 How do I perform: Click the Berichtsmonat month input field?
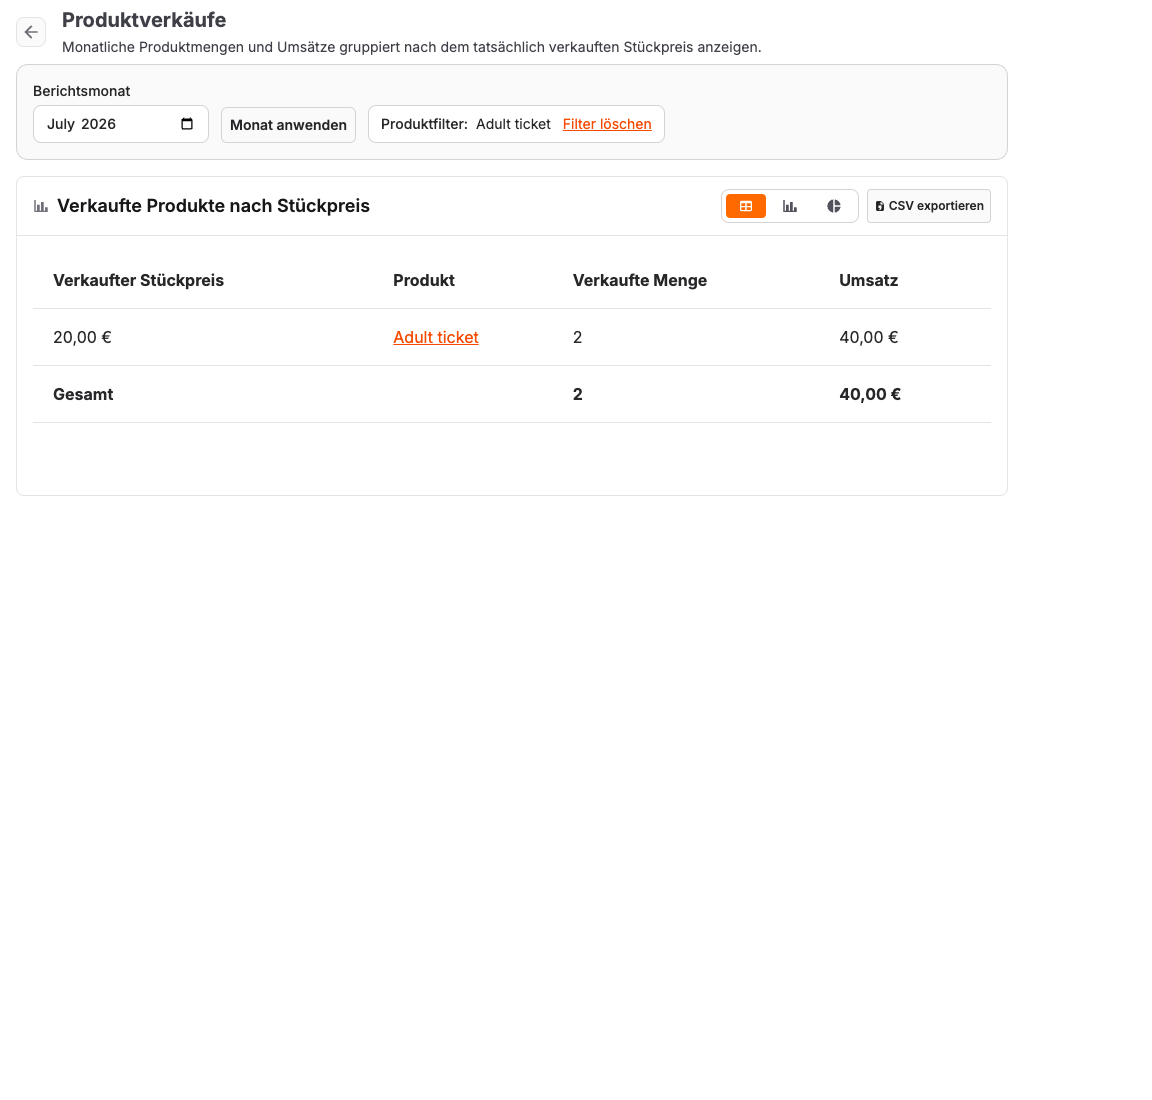pyautogui.click(x=120, y=124)
